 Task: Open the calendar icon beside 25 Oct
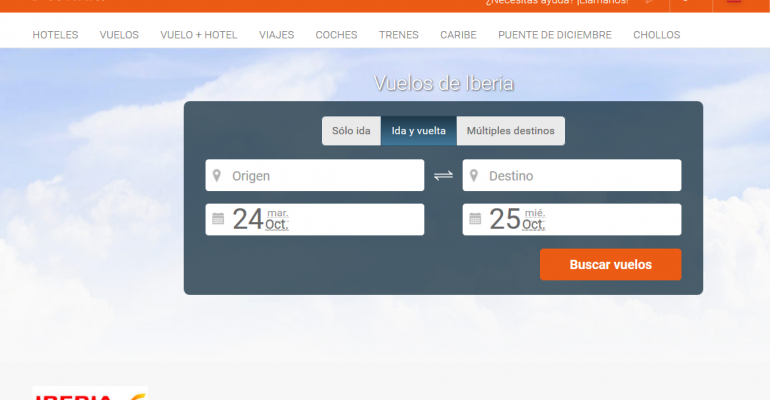point(475,218)
